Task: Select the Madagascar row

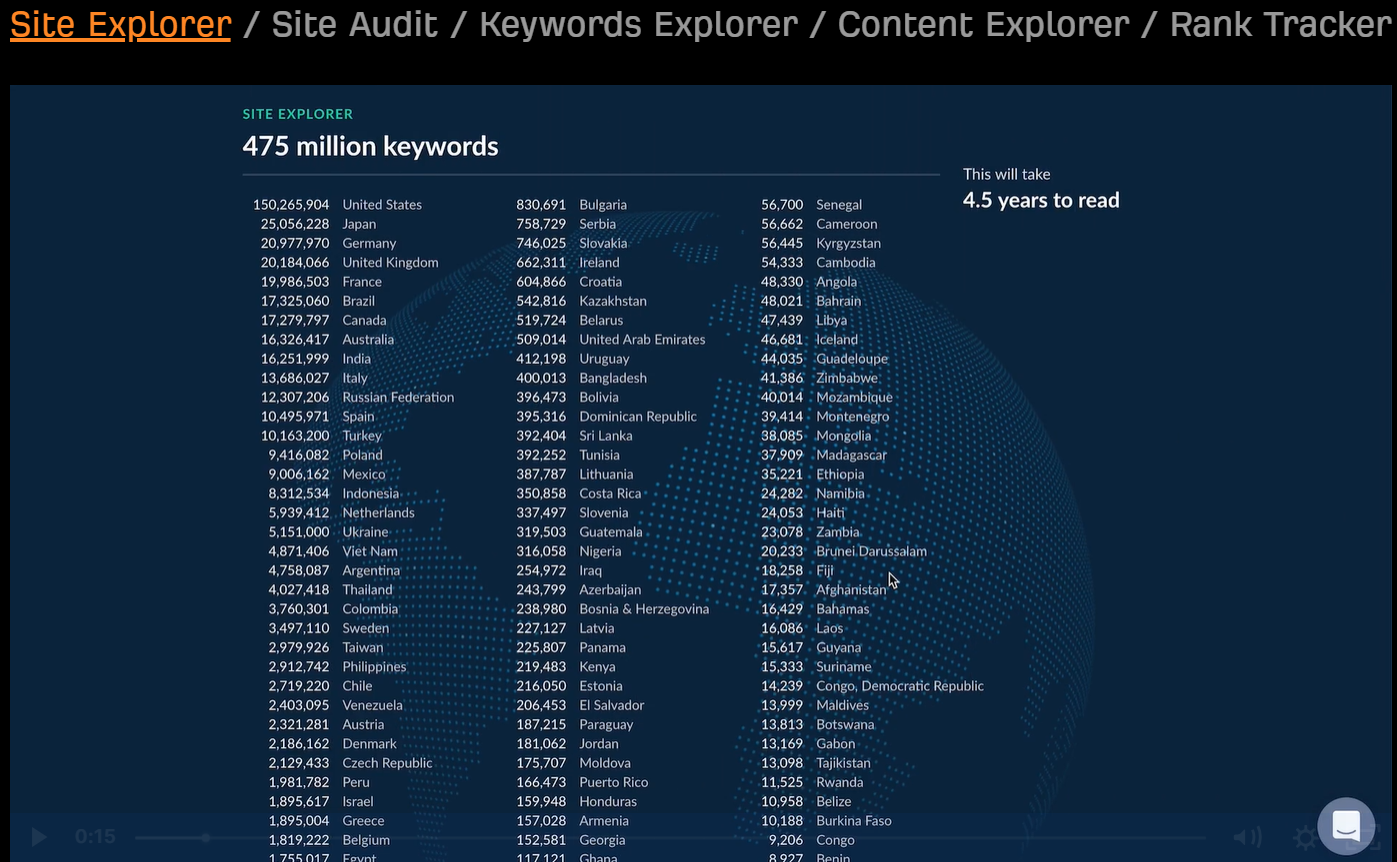Action: pyautogui.click(x=824, y=455)
